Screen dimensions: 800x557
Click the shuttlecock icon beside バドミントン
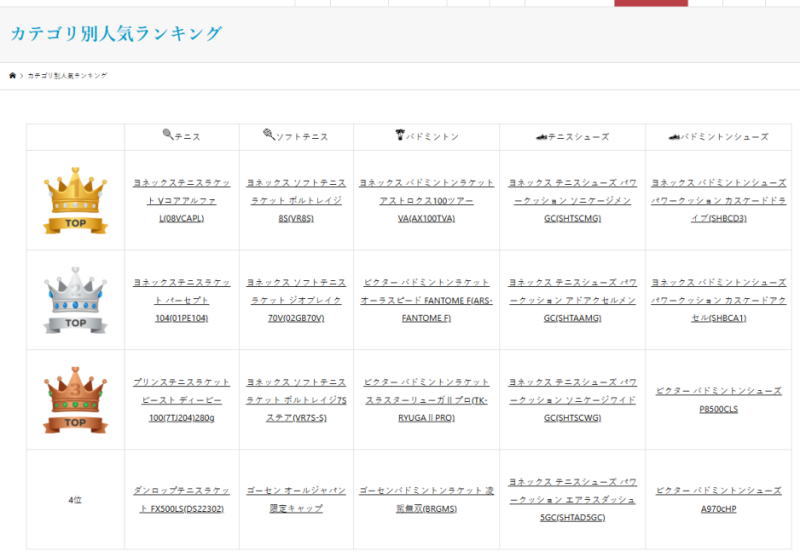pyautogui.click(x=400, y=135)
